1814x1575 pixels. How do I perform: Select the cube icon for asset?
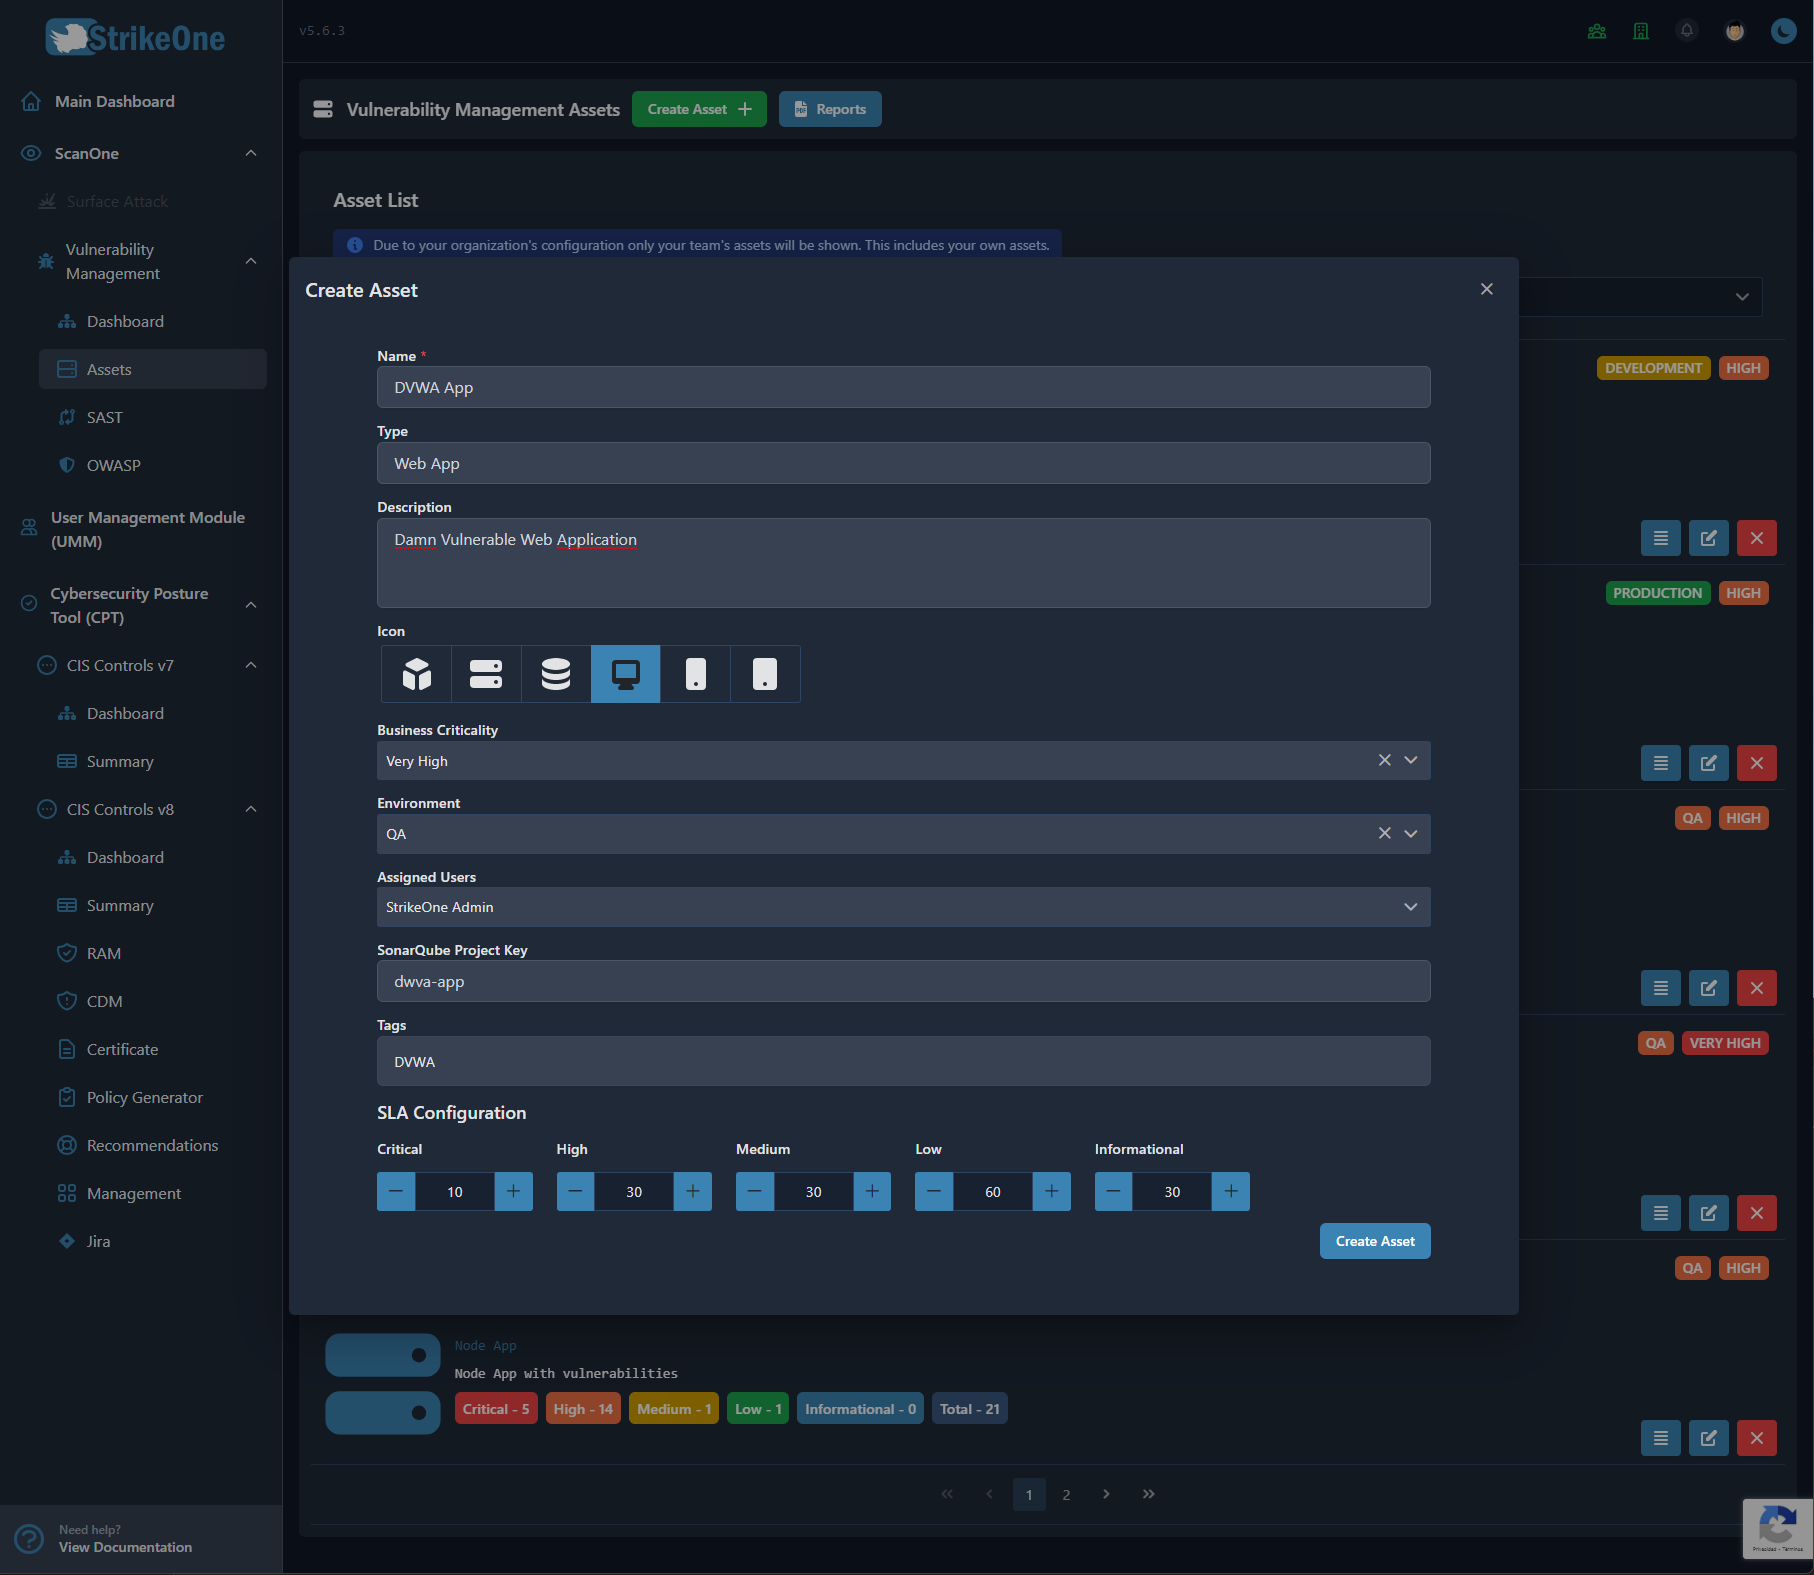[416, 674]
